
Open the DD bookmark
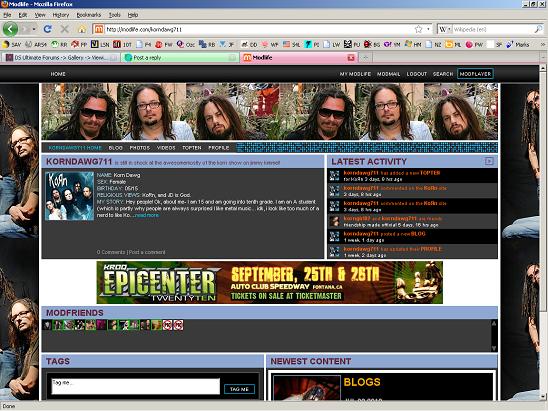pyautogui.click(x=249, y=44)
